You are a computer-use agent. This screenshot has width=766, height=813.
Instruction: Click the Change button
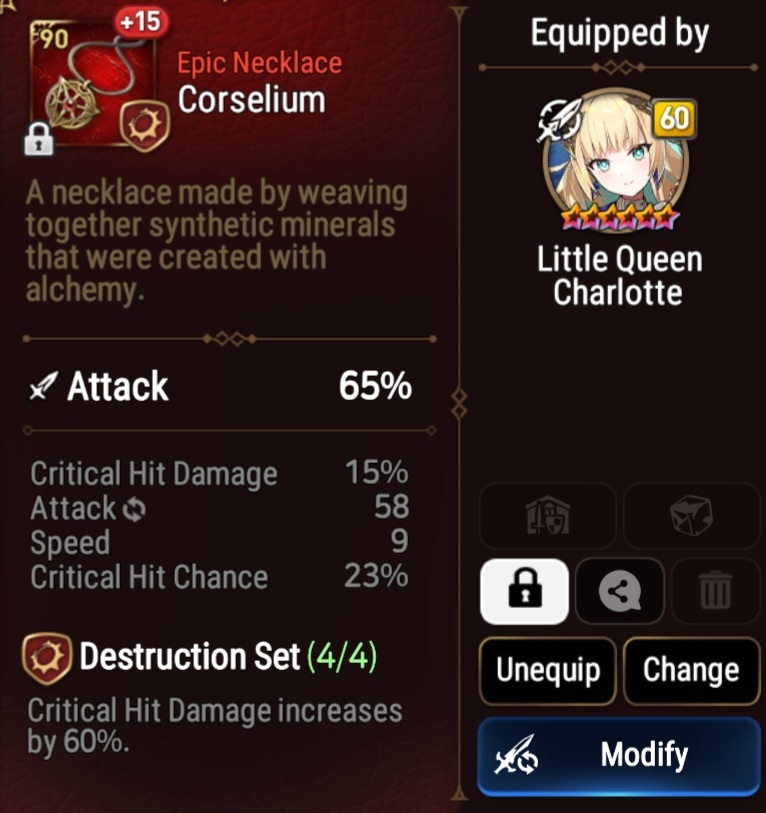click(x=691, y=671)
